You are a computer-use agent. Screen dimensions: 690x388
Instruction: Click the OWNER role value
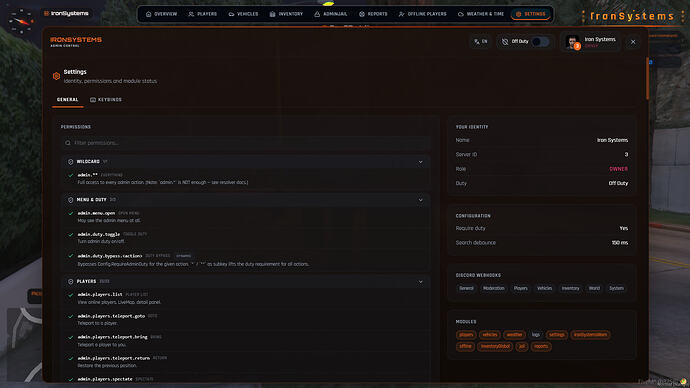pos(618,169)
